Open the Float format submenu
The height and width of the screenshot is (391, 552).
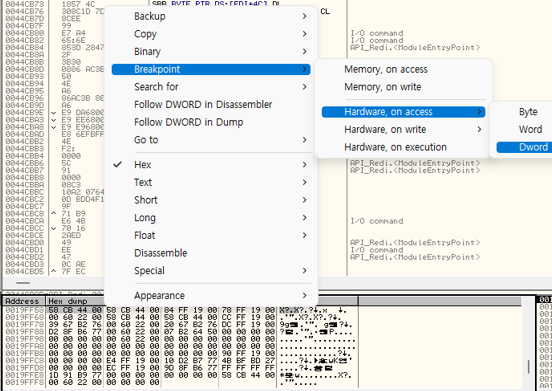211,235
